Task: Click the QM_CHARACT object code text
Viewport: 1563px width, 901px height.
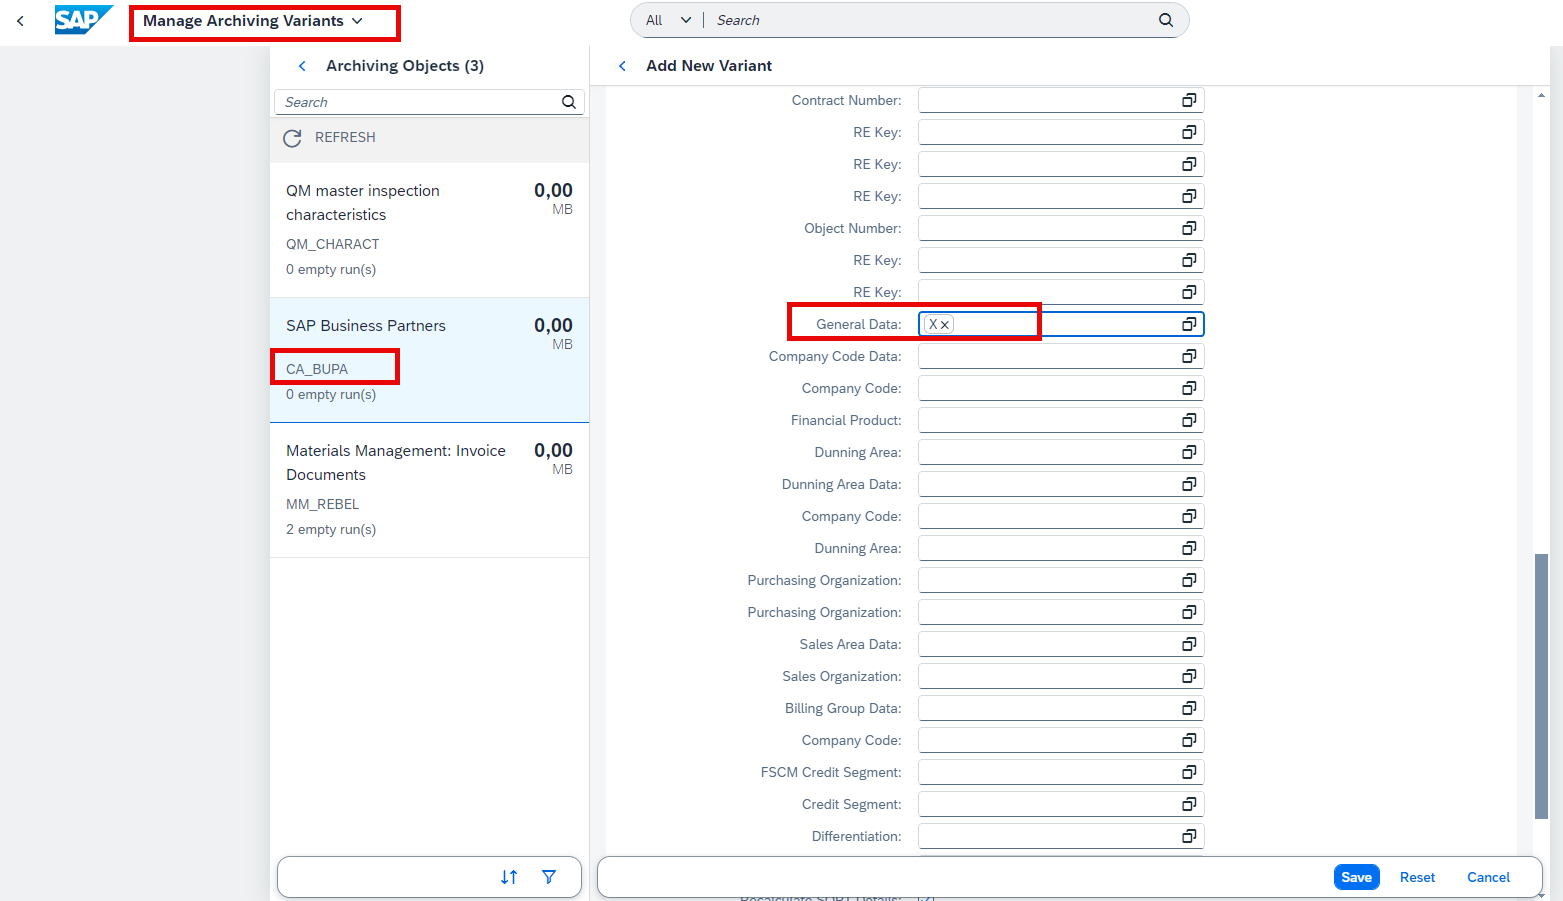Action: pos(333,244)
